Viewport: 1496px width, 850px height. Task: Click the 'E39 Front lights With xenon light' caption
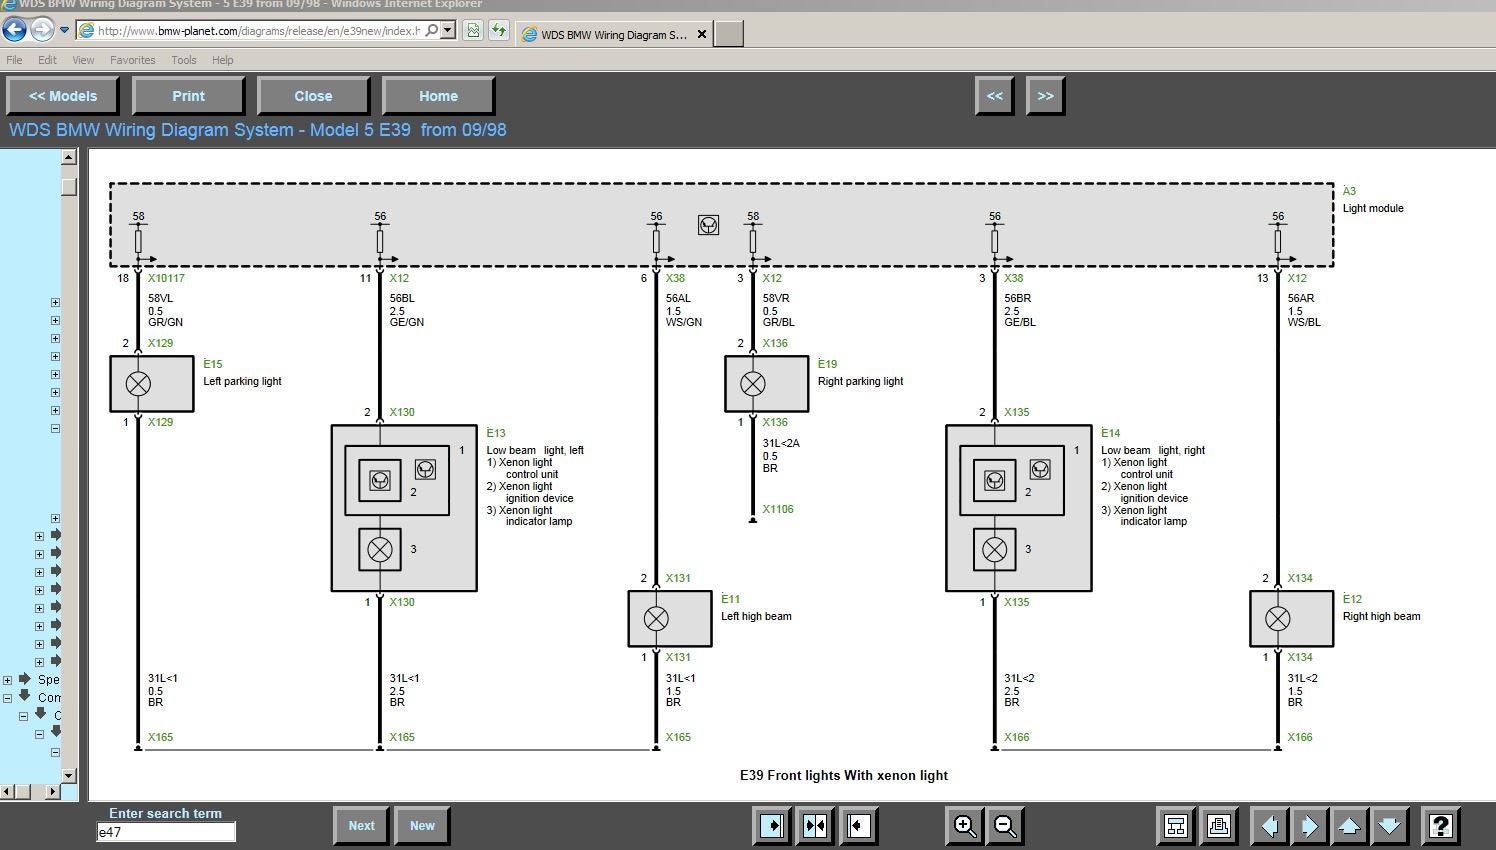point(844,775)
